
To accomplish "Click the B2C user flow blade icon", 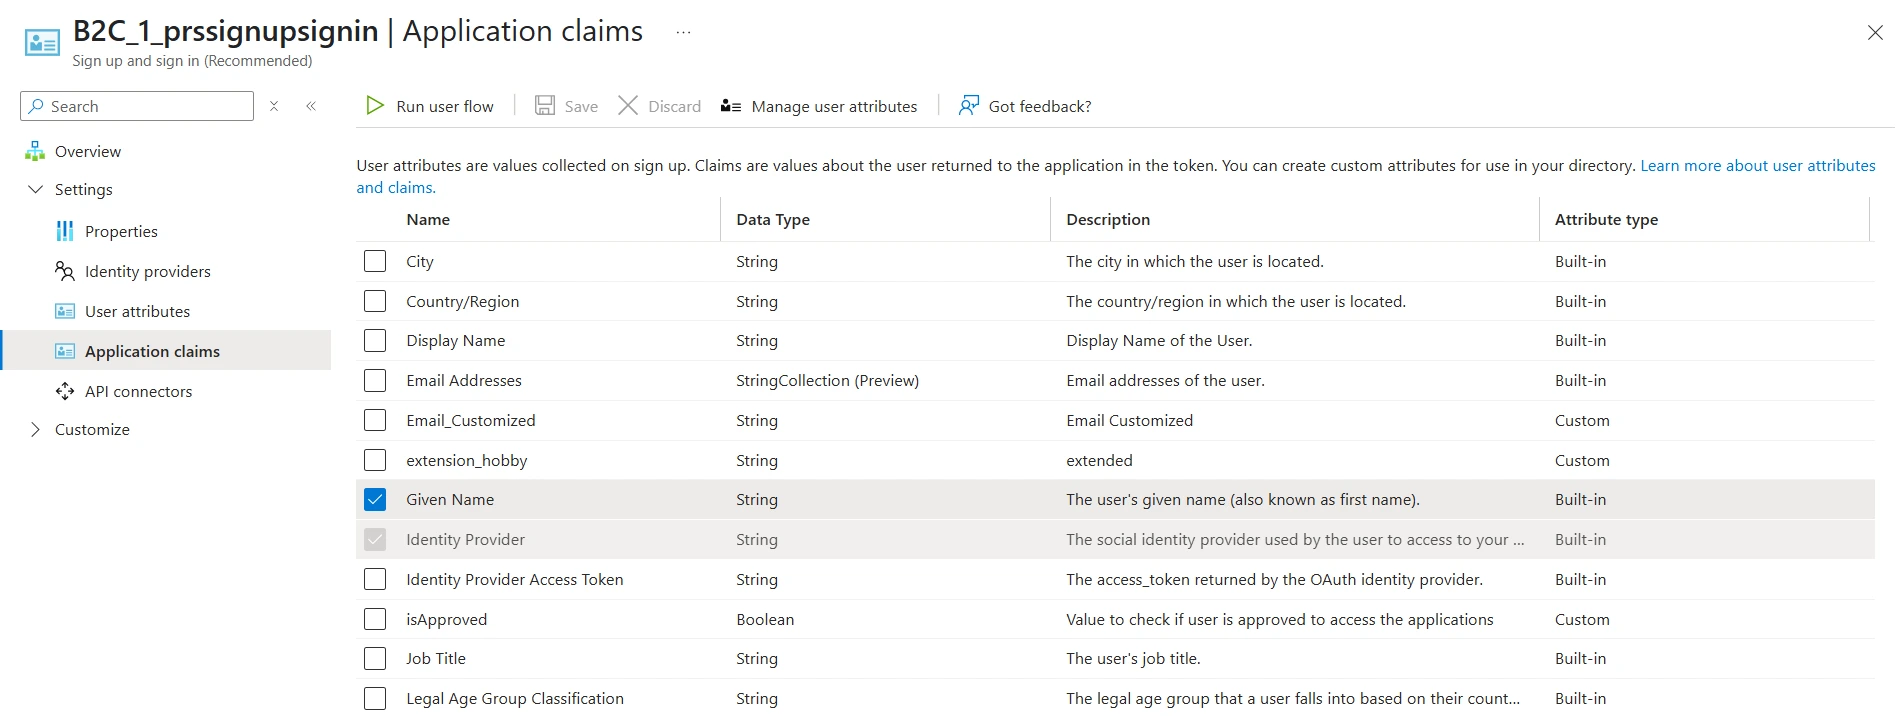I will tap(42, 43).
